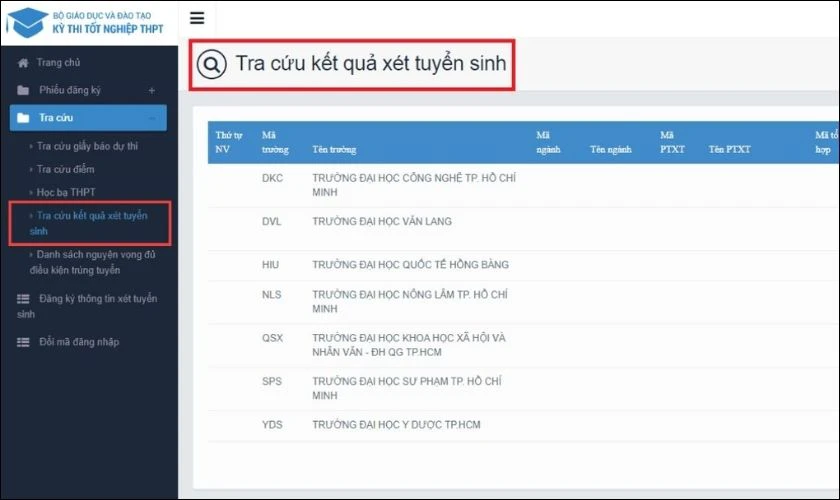Click the Tên trường column header

coord(335,149)
